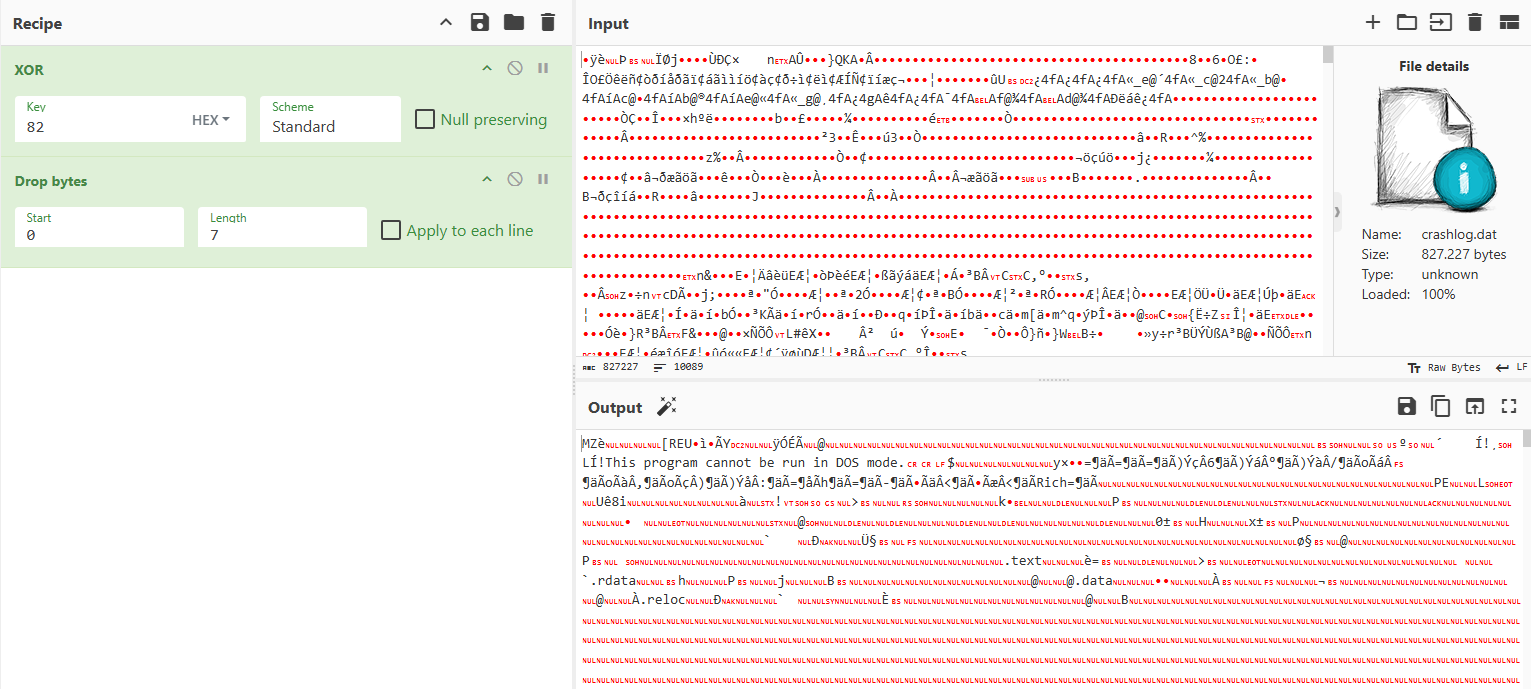Screen dimensions: 1531x689
Task: Maximise the output pane
Action: pos(1509,406)
